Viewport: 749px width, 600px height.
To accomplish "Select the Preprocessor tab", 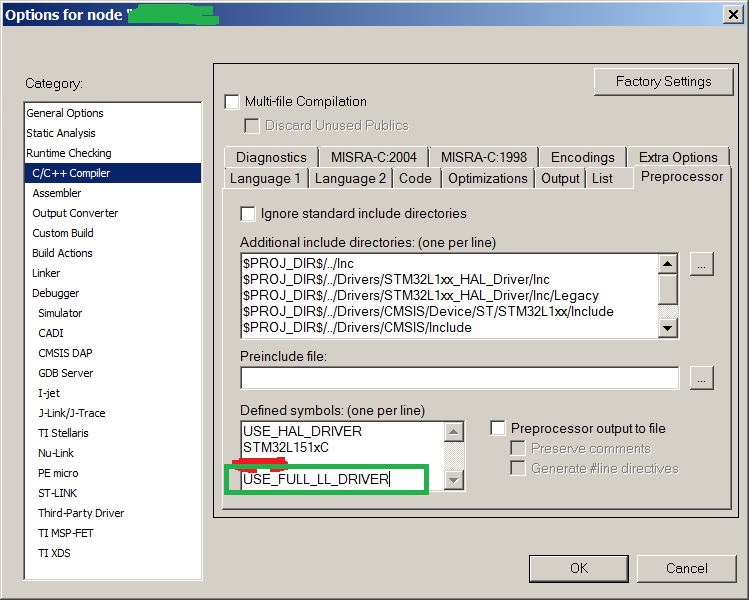I will click(682, 177).
